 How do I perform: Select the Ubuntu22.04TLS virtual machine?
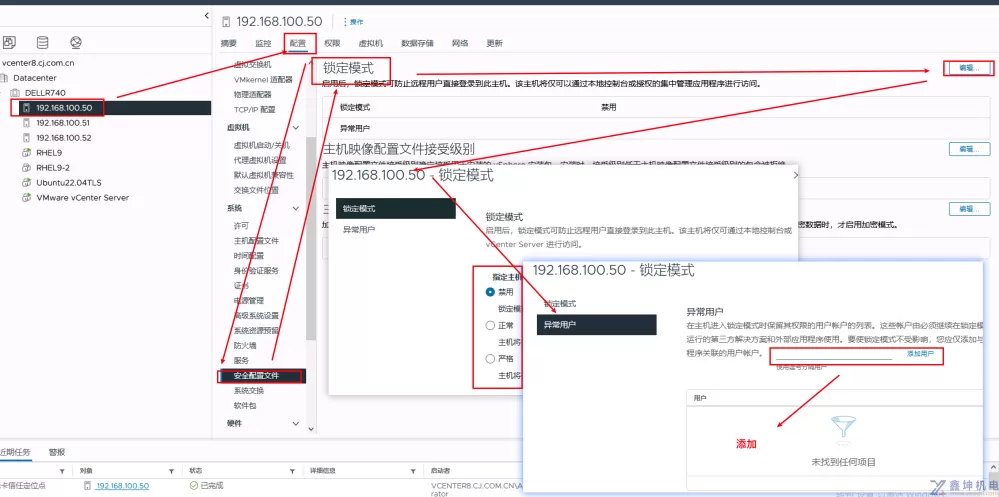pyautogui.click(x=69, y=183)
